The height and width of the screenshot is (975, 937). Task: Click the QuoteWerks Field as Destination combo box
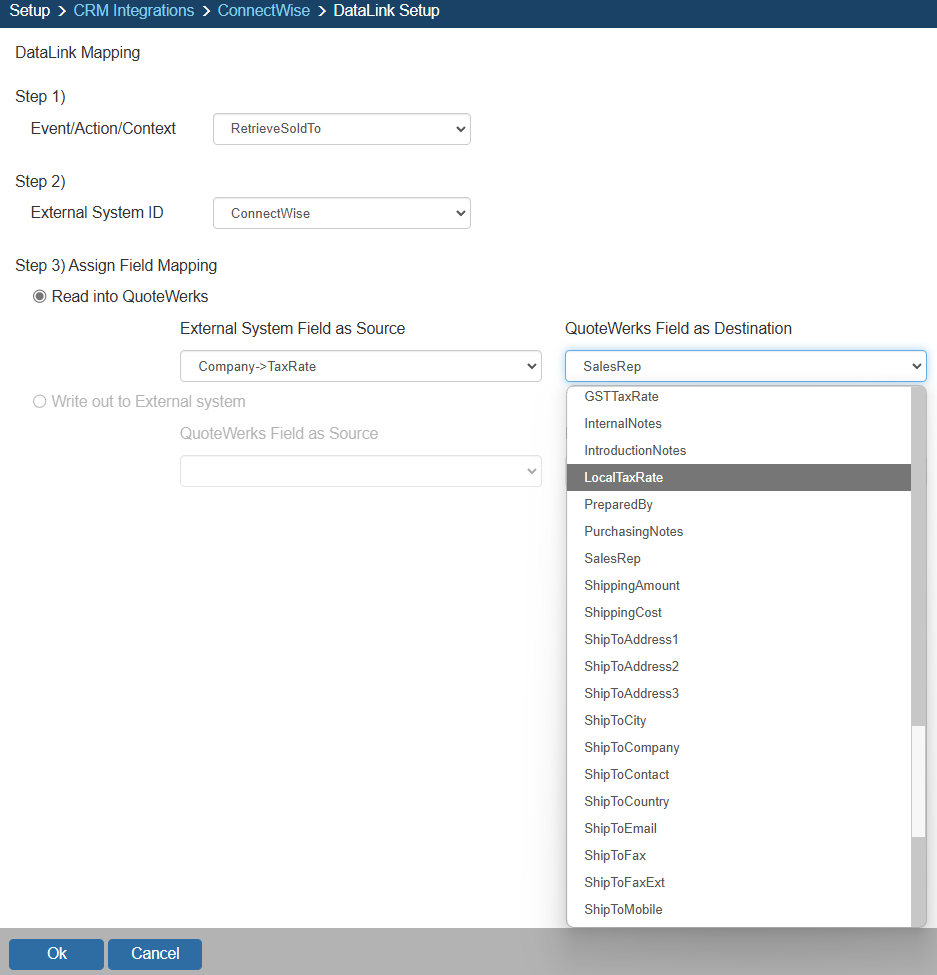pyautogui.click(x=745, y=366)
